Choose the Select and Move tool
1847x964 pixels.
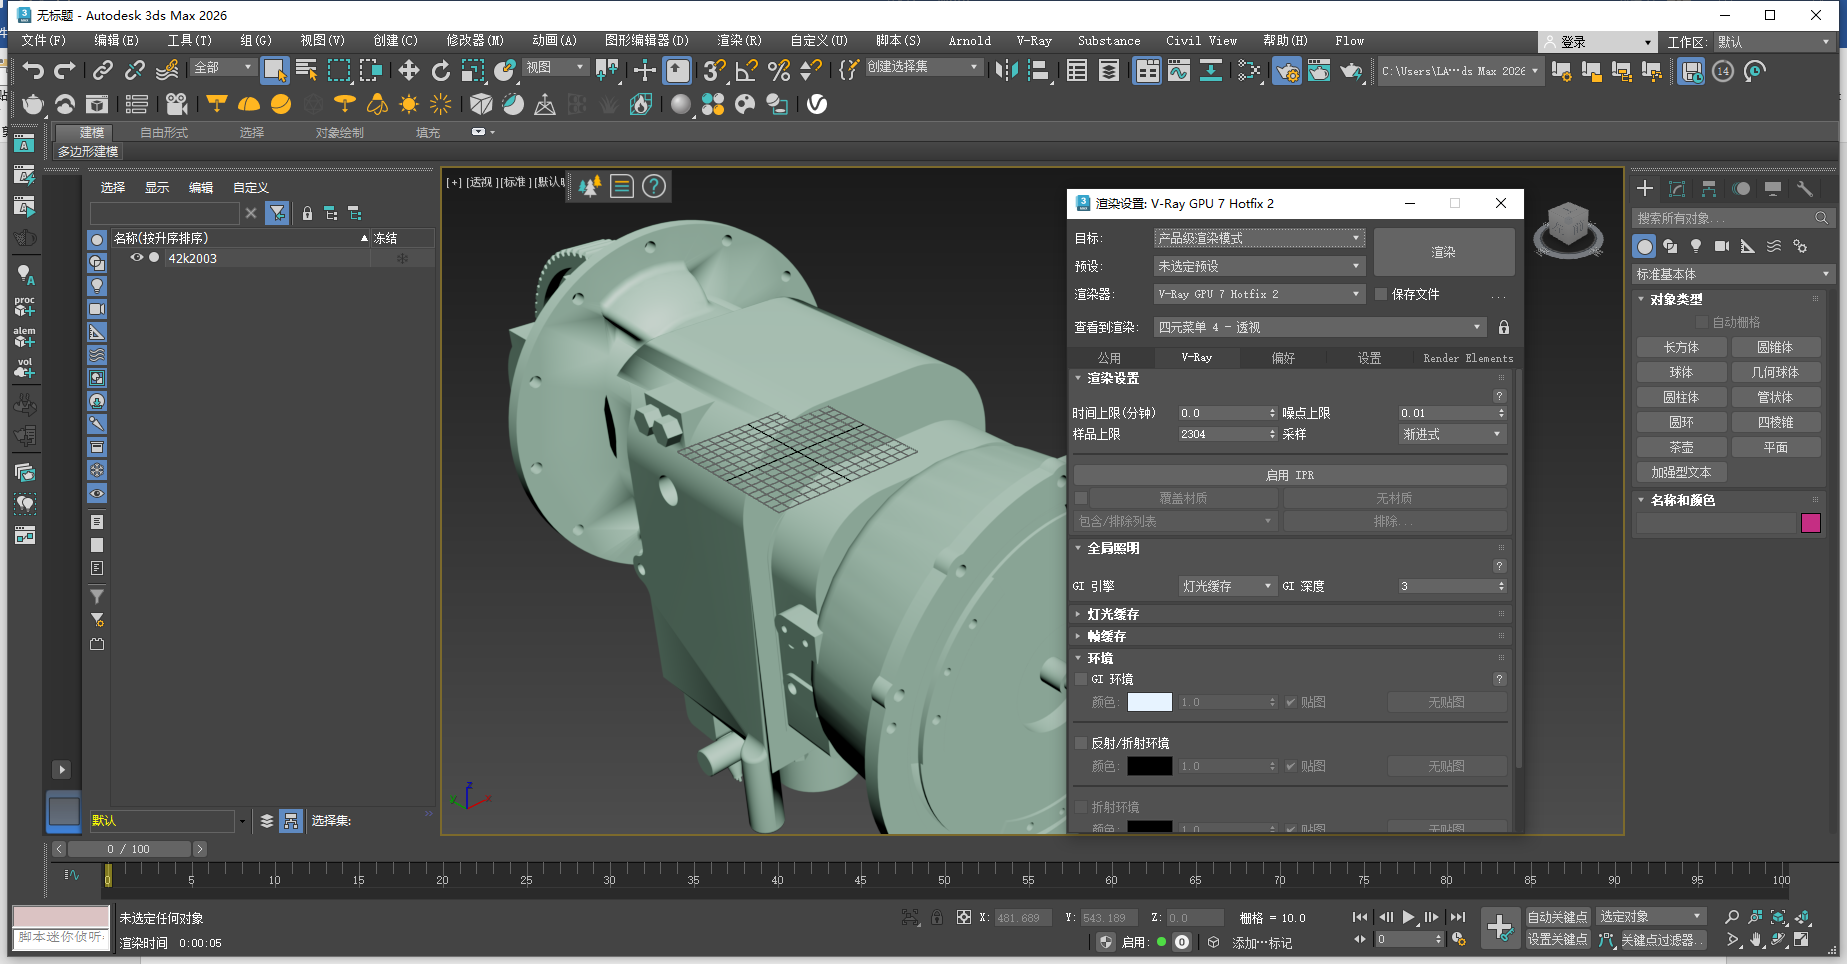[x=409, y=70]
